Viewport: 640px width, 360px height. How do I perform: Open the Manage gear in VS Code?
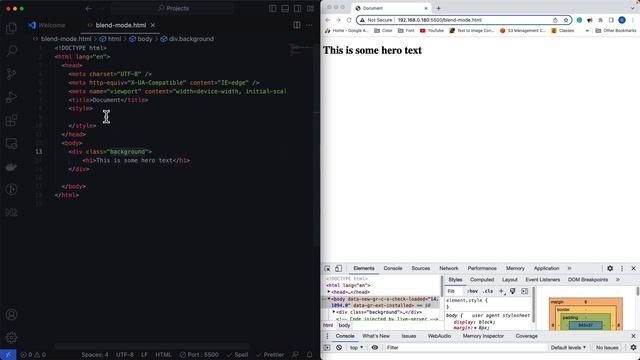coord(11,338)
